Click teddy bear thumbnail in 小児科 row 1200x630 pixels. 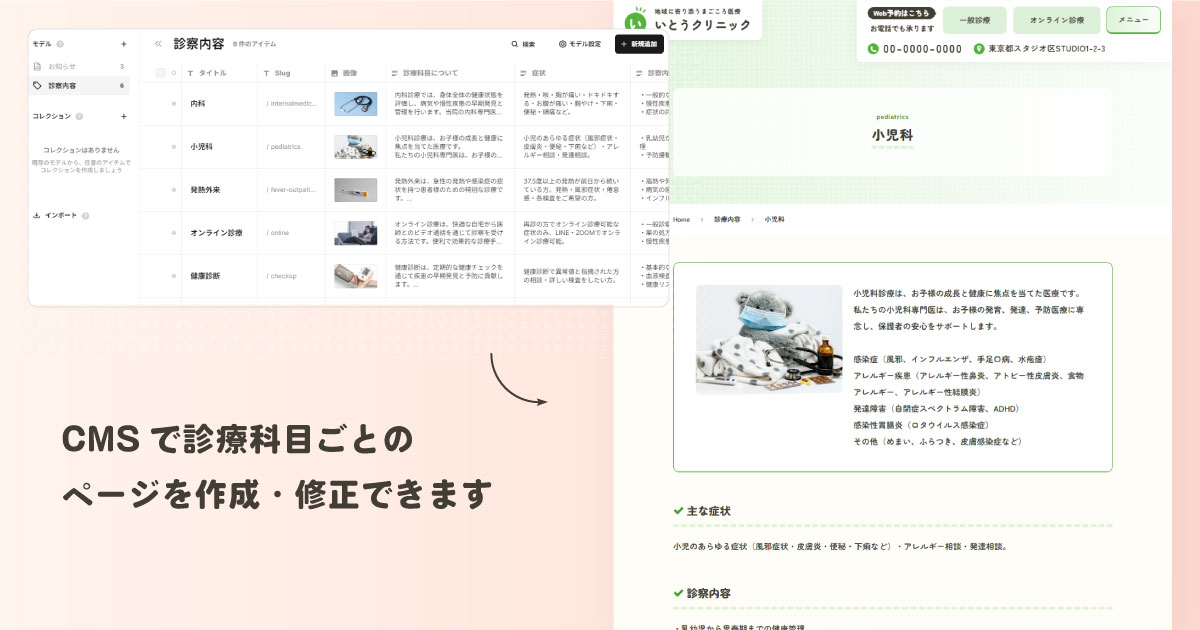pyautogui.click(x=355, y=146)
